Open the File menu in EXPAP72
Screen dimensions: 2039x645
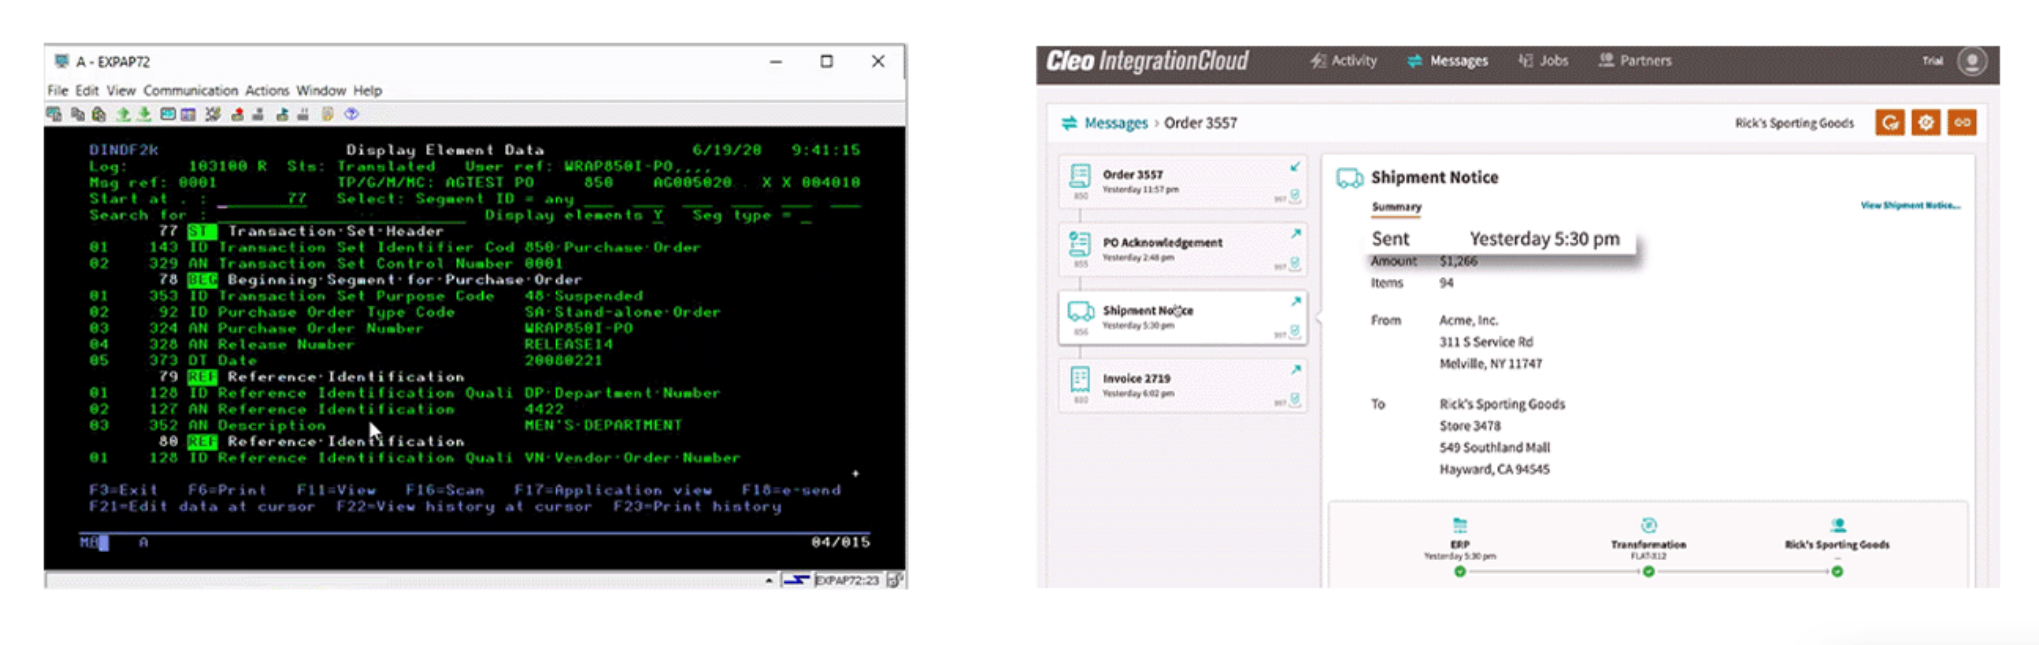(x=57, y=90)
